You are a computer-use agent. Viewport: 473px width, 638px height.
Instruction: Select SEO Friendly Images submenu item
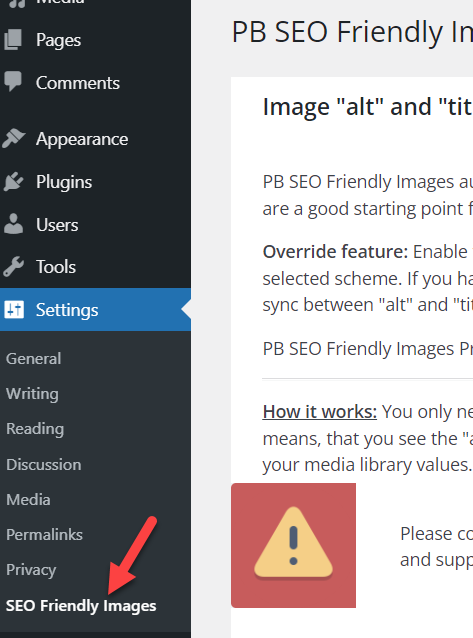(x=81, y=605)
